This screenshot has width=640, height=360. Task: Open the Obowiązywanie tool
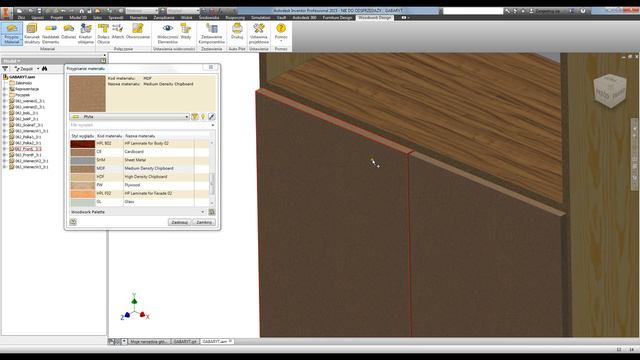tap(138, 32)
